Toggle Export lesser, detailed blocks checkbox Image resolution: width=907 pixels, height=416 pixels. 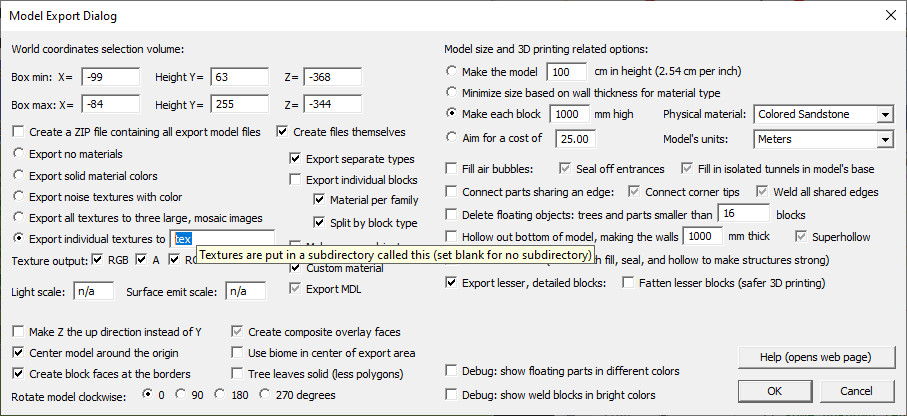[452, 283]
